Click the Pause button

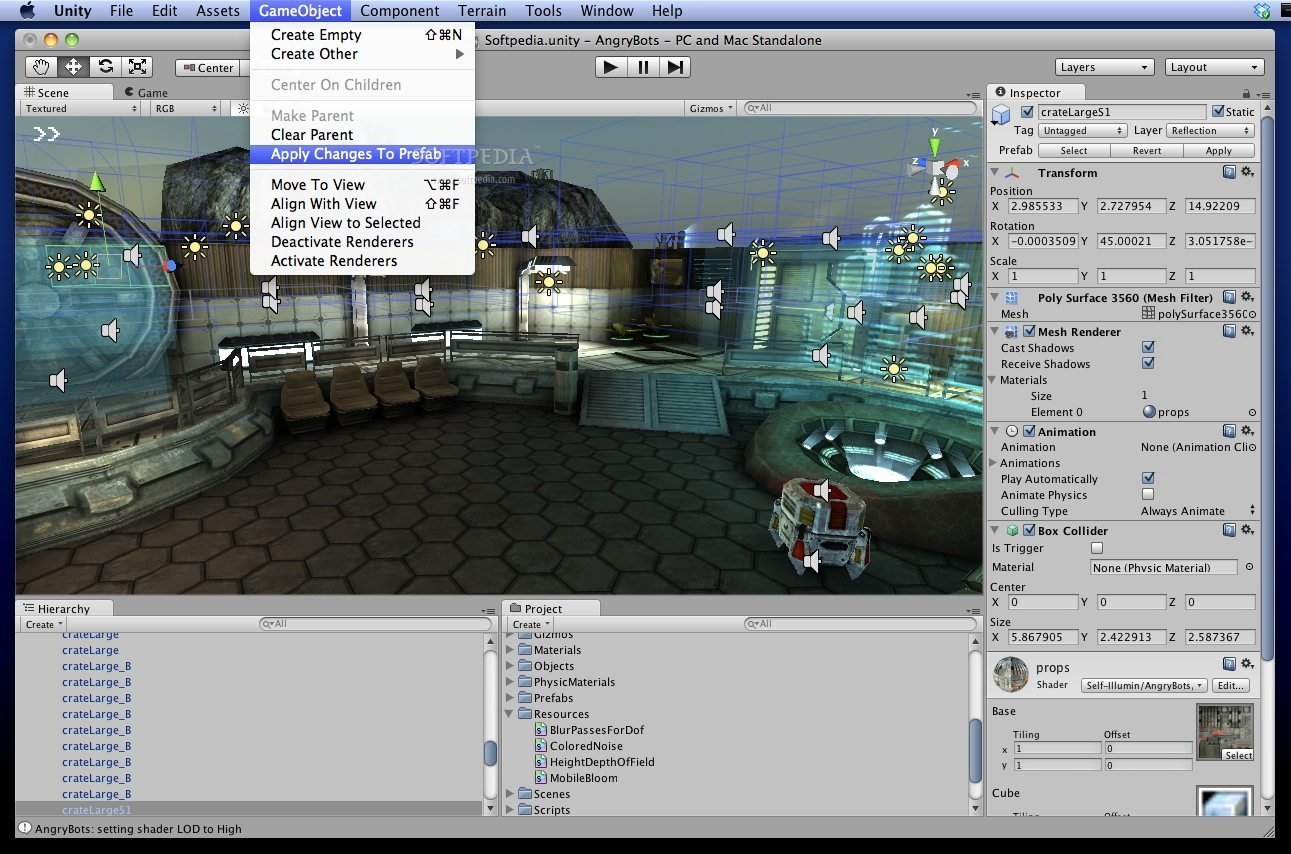643,67
